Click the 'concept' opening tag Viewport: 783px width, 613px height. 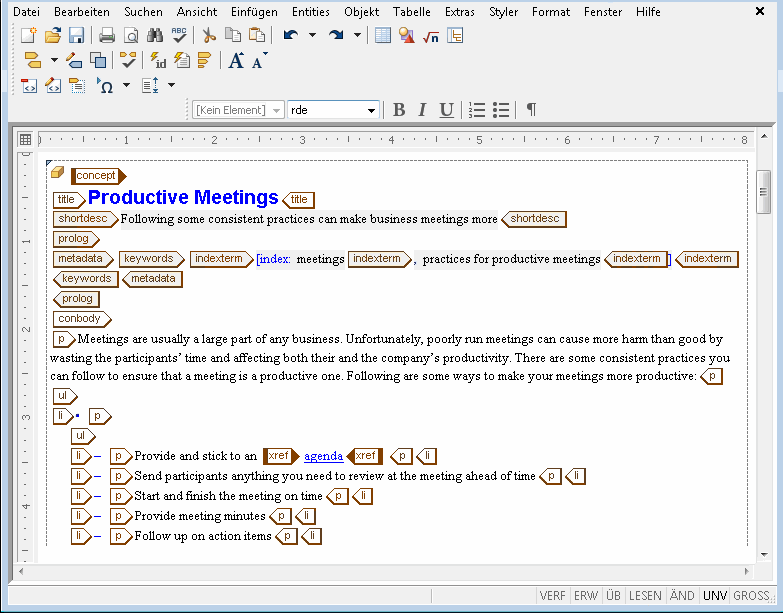(99, 176)
